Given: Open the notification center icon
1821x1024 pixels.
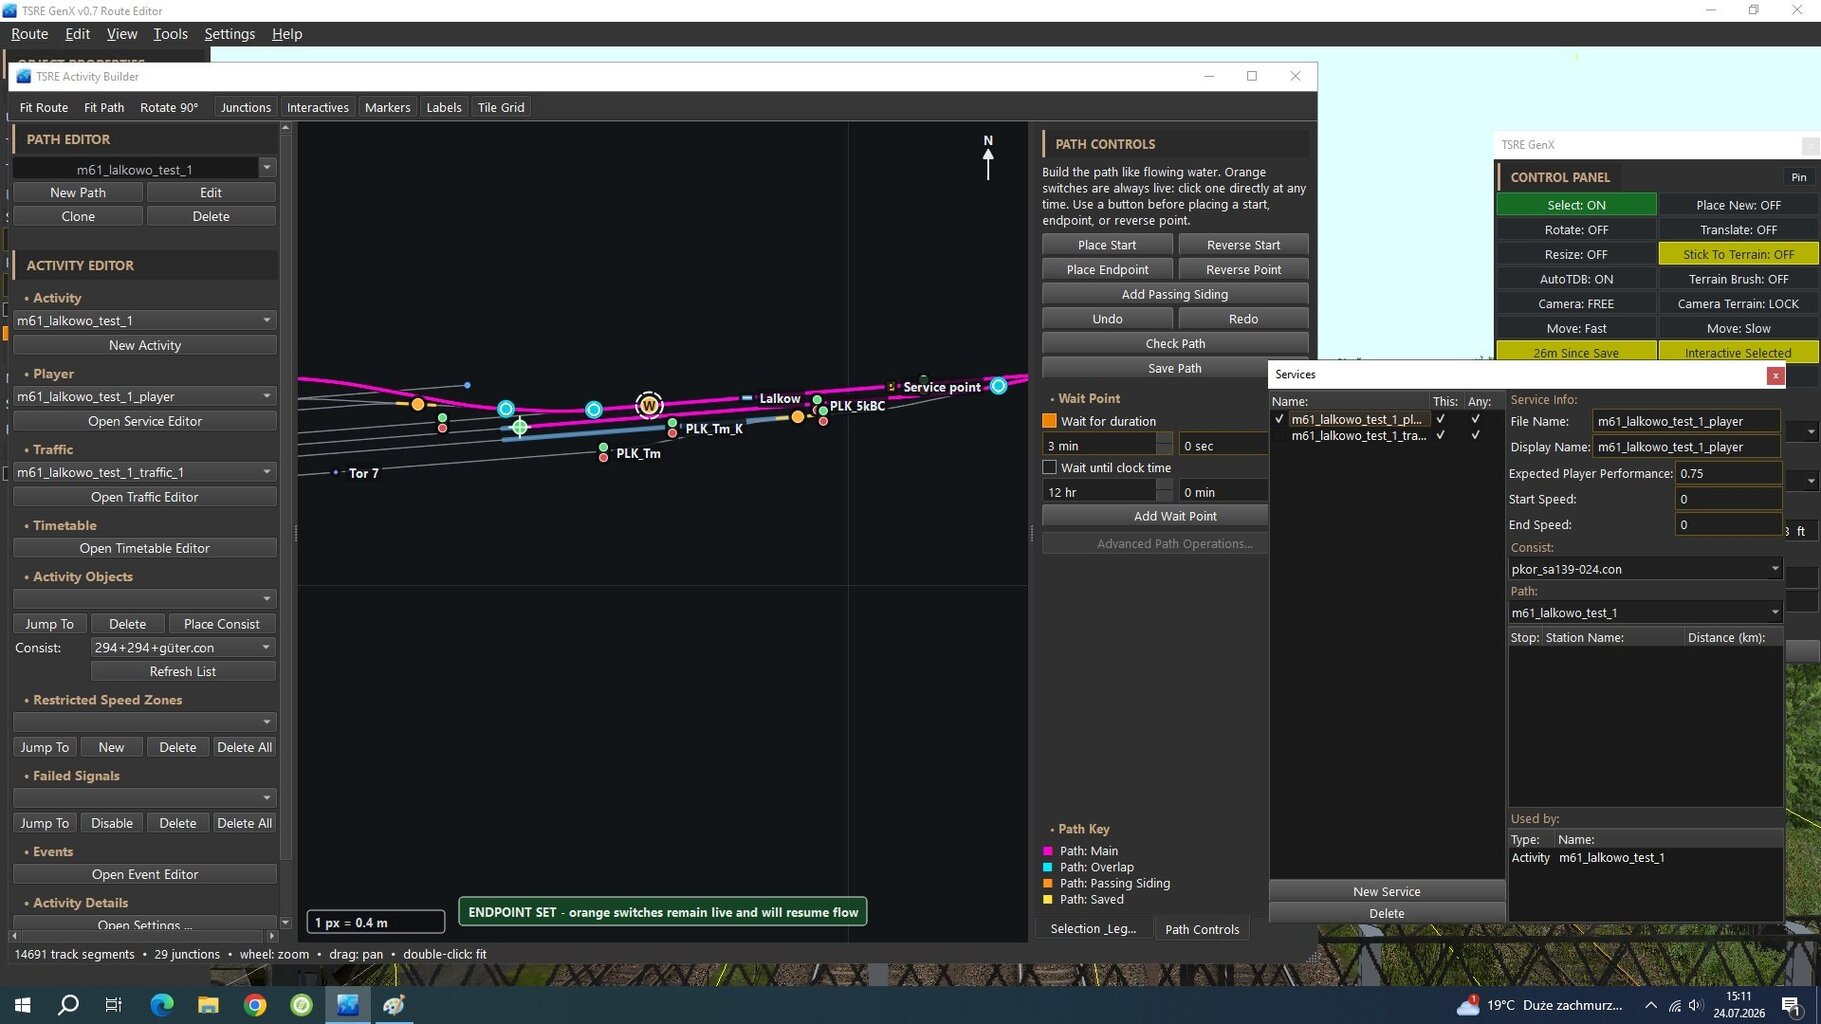Looking at the screenshot, I should click(1791, 1005).
